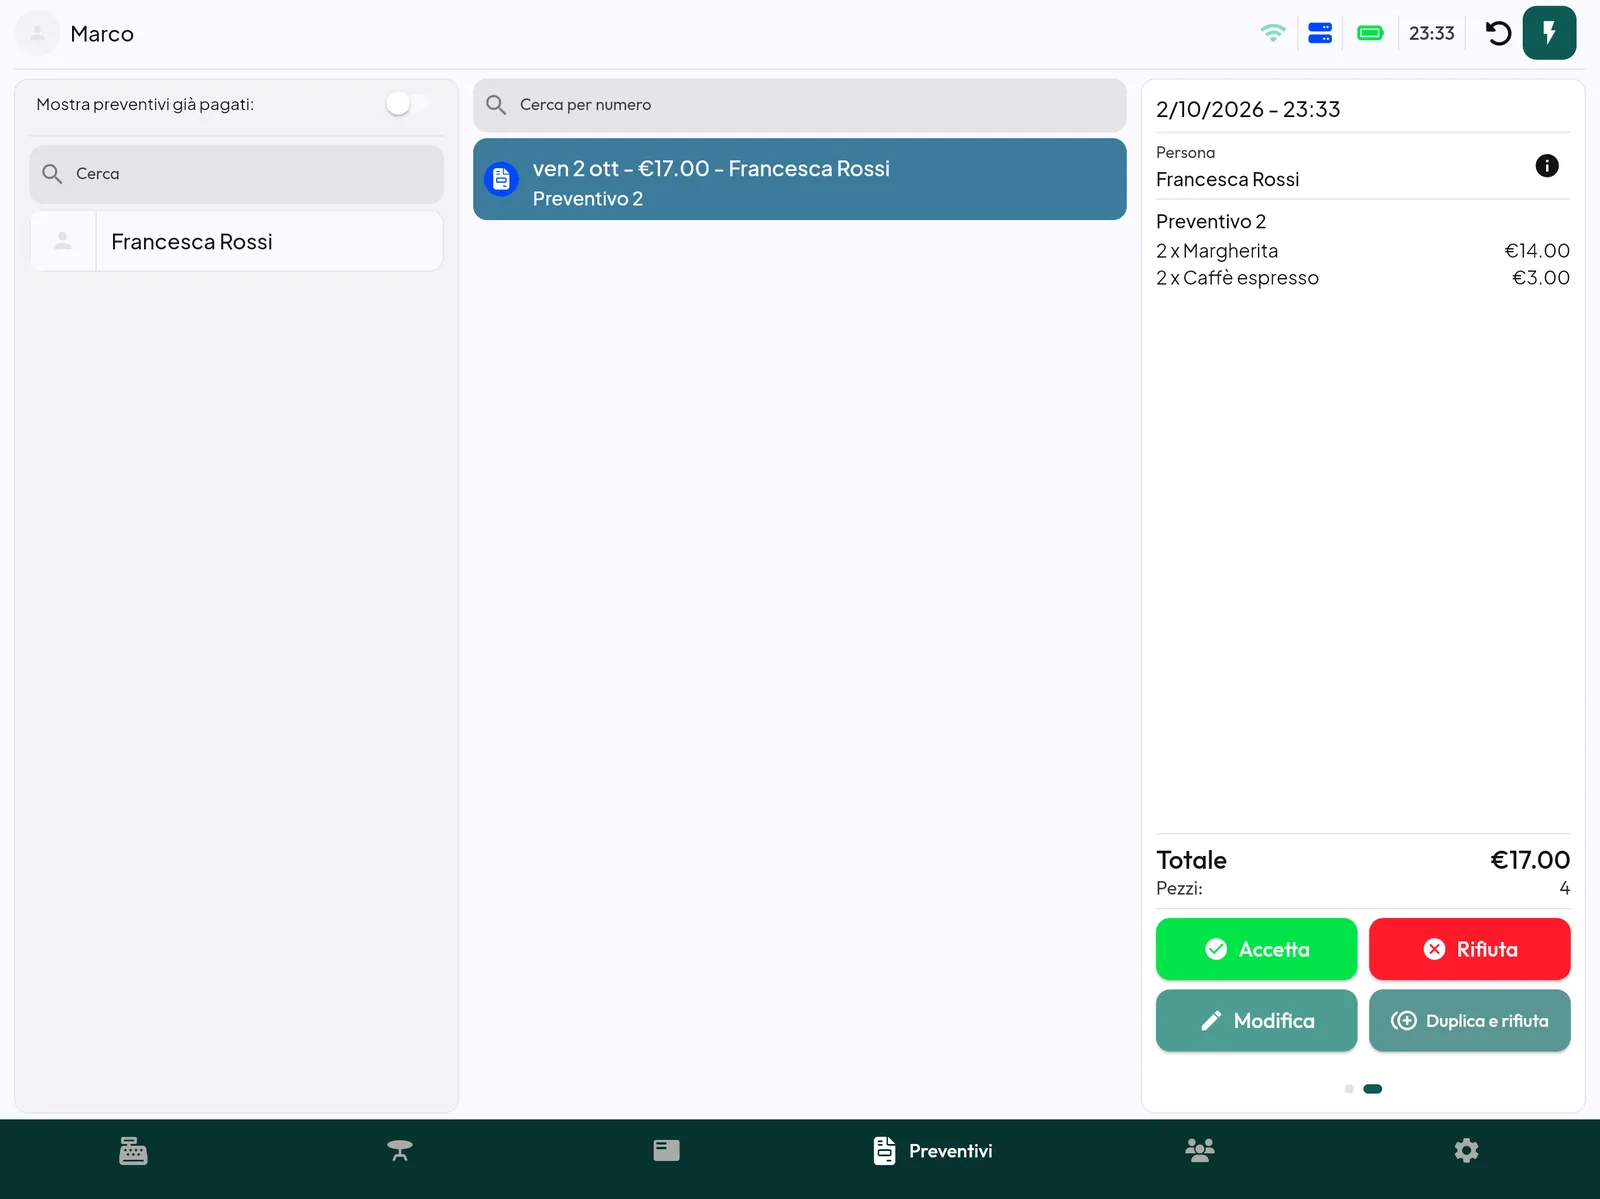Accept the quote with Accetta
Image resolution: width=1600 pixels, height=1199 pixels.
point(1256,949)
